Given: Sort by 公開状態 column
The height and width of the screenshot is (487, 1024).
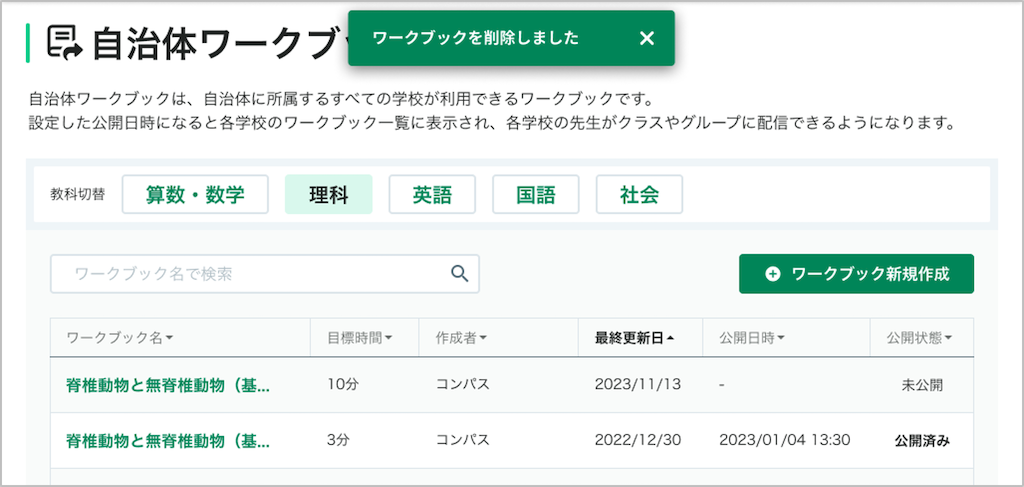Looking at the screenshot, I should [919, 338].
